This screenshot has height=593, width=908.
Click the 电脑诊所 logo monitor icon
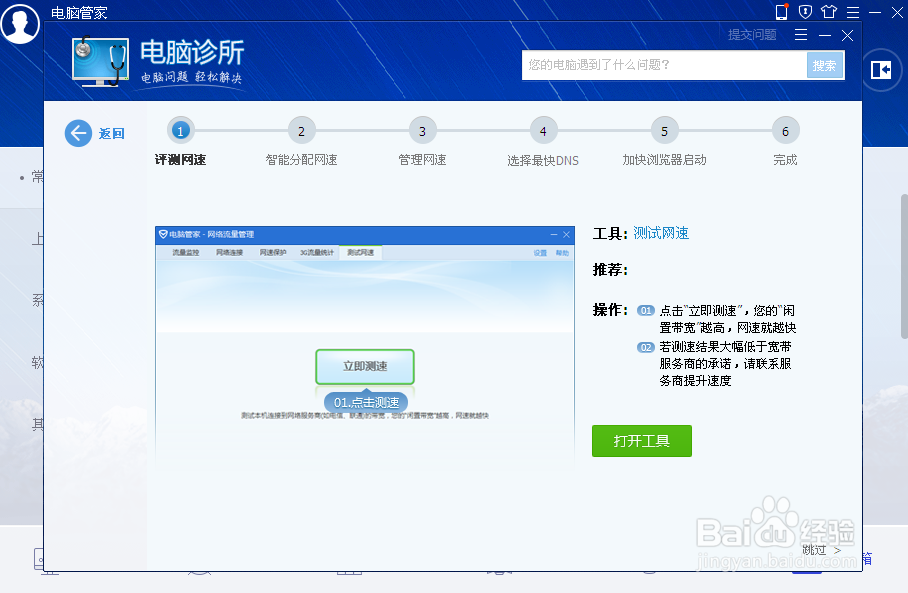coord(101,62)
